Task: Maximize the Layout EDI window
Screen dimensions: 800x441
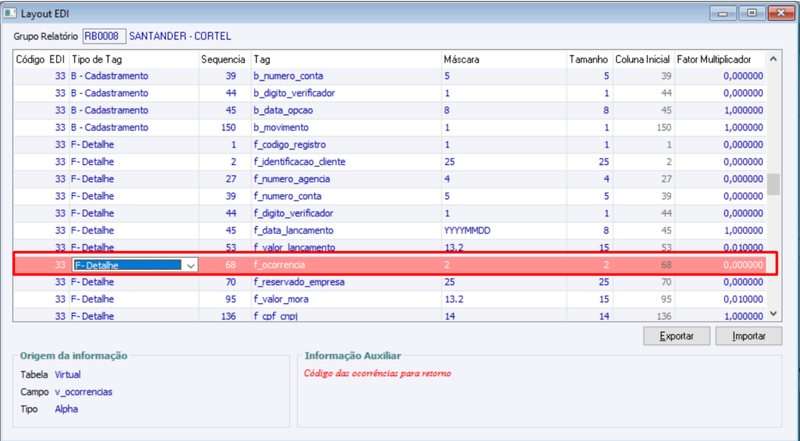Action: (x=752, y=13)
